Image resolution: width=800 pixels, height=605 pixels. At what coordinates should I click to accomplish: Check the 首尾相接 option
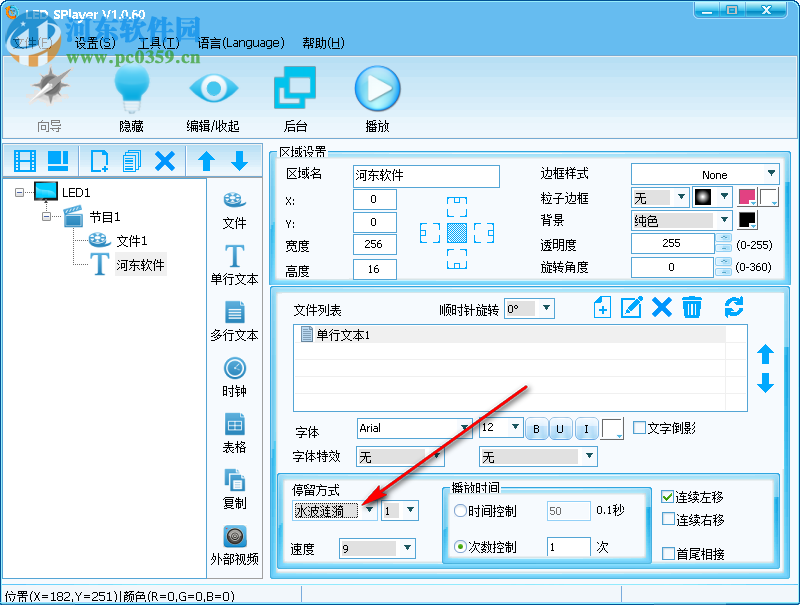(666, 553)
